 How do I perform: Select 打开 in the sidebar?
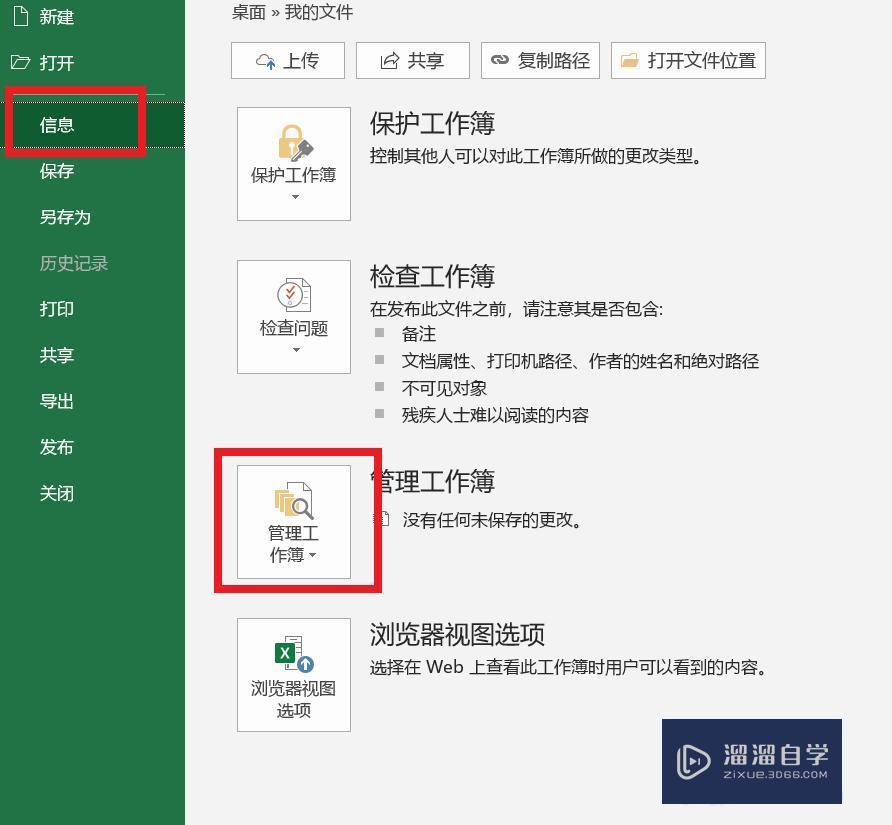(x=57, y=62)
